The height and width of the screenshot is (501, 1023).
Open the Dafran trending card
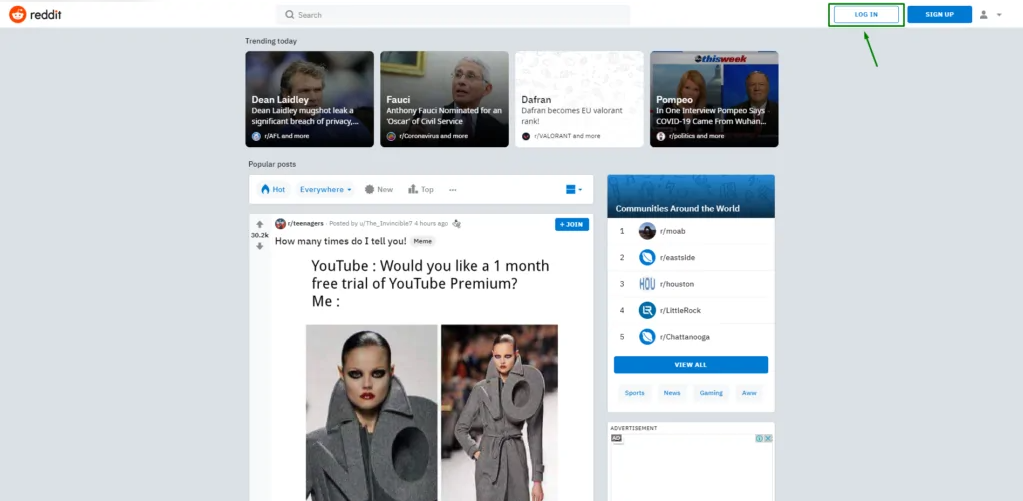click(578, 99)
